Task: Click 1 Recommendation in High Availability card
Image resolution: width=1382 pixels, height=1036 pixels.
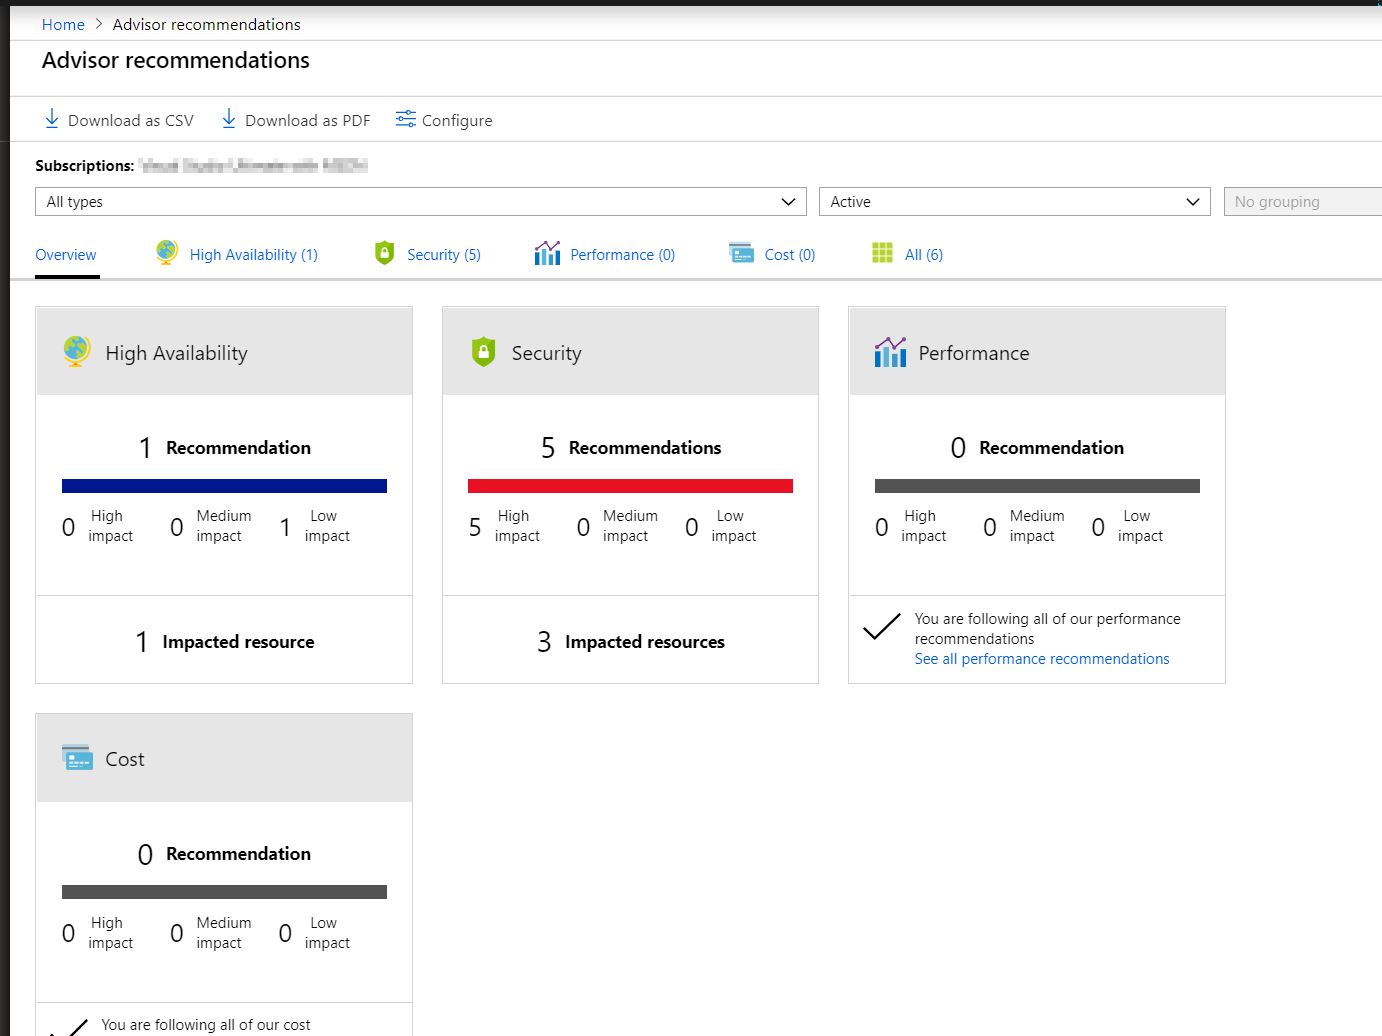Action: (224, 448)
